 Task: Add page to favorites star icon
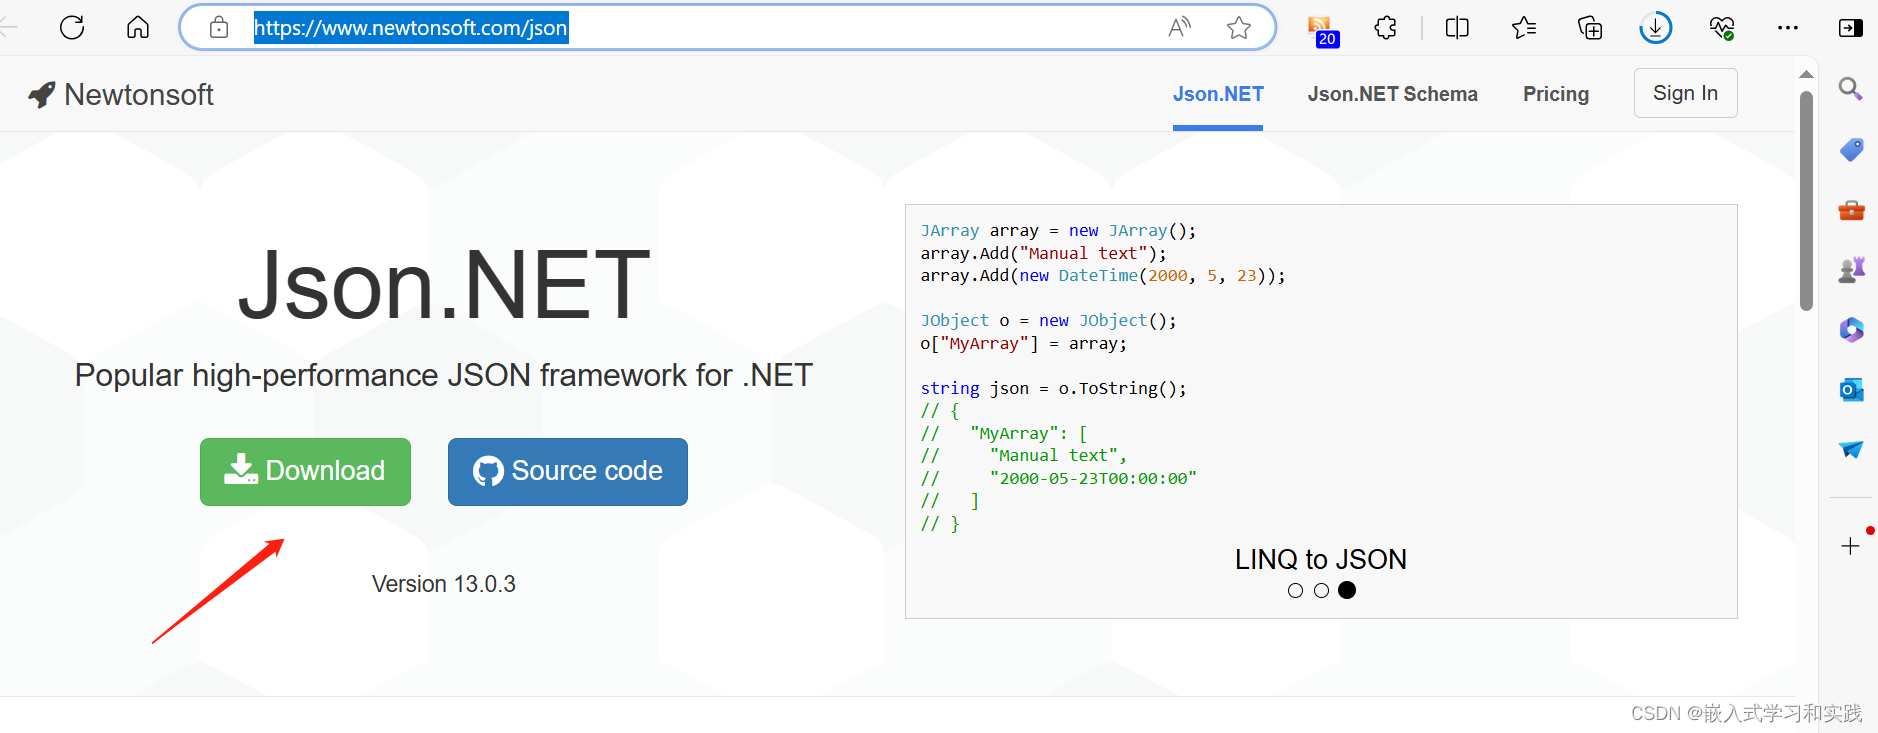point(1239,27)
